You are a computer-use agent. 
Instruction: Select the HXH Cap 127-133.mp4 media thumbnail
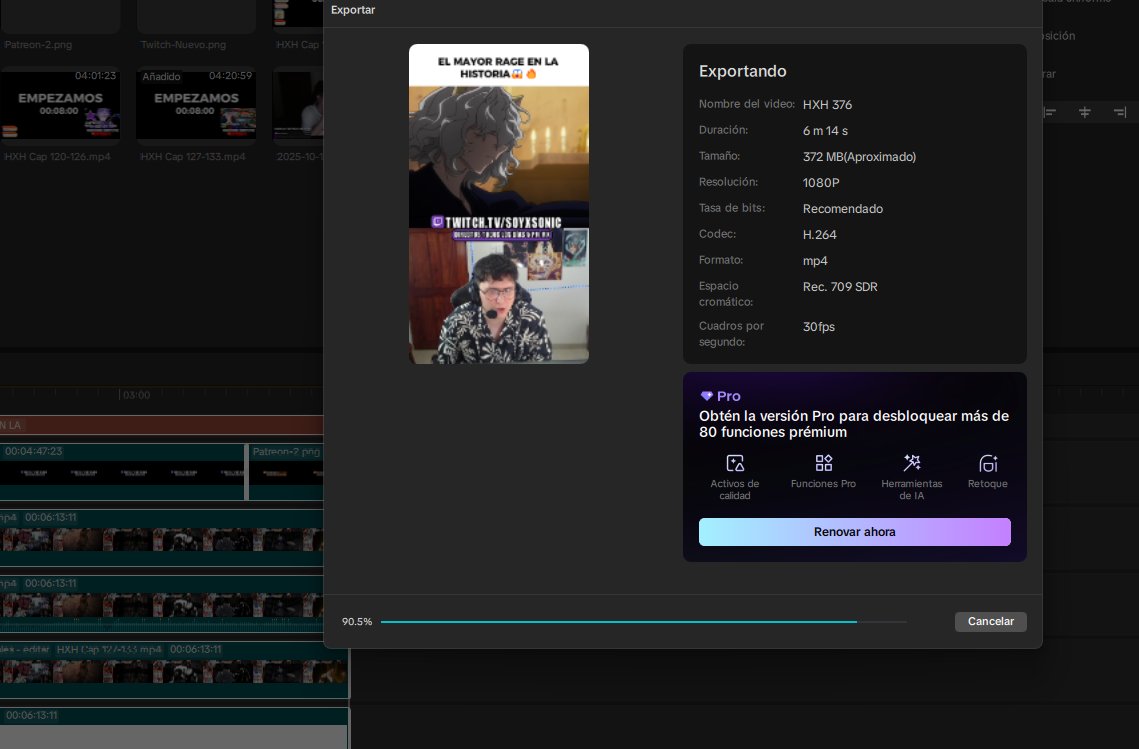tap(196, 103)
